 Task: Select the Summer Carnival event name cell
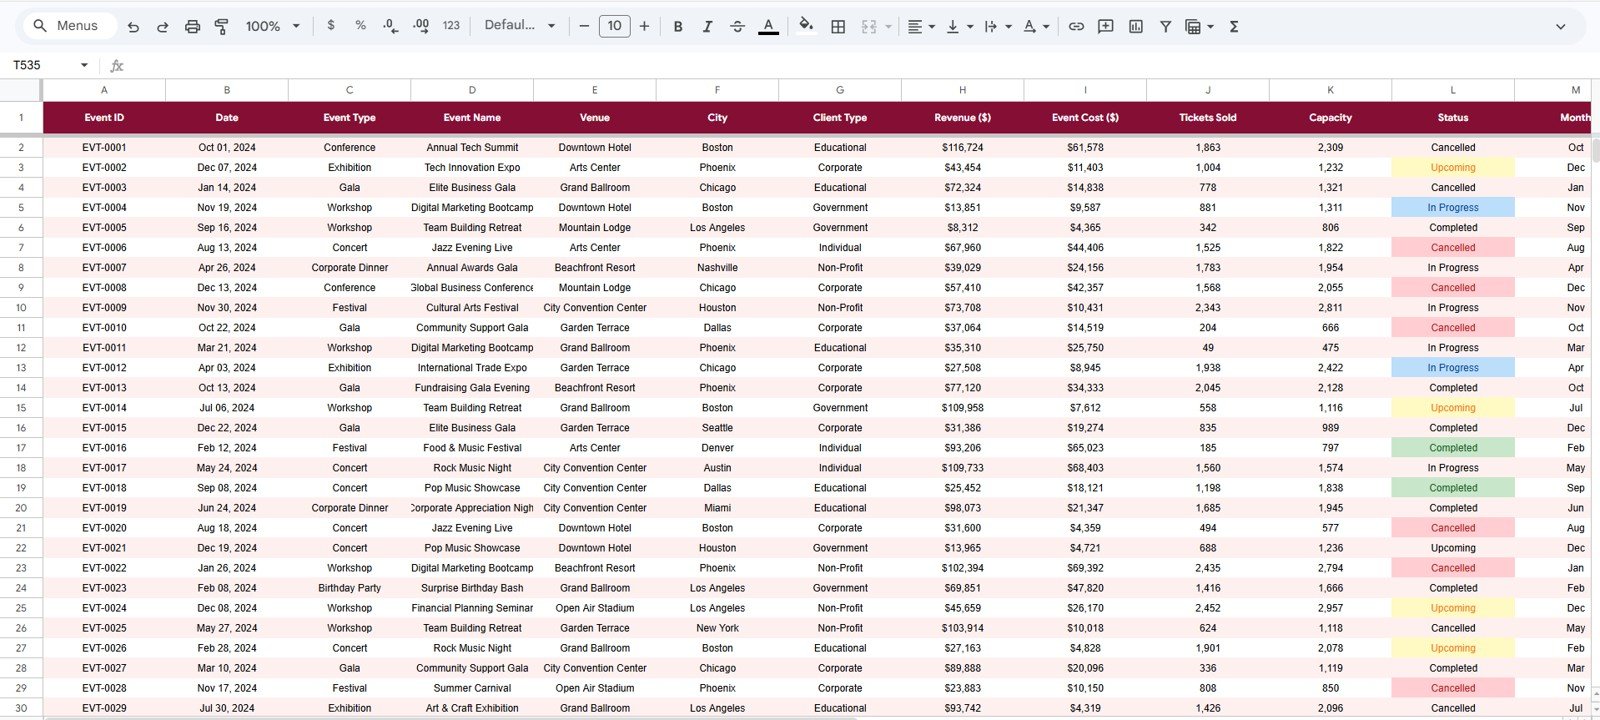coord(472,688)
